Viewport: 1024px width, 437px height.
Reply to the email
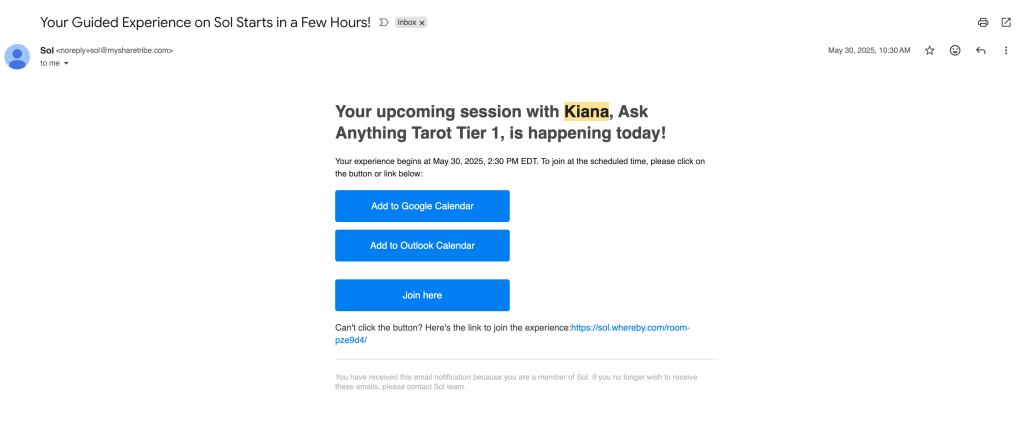pyautogui.click(x=981, y=50)
